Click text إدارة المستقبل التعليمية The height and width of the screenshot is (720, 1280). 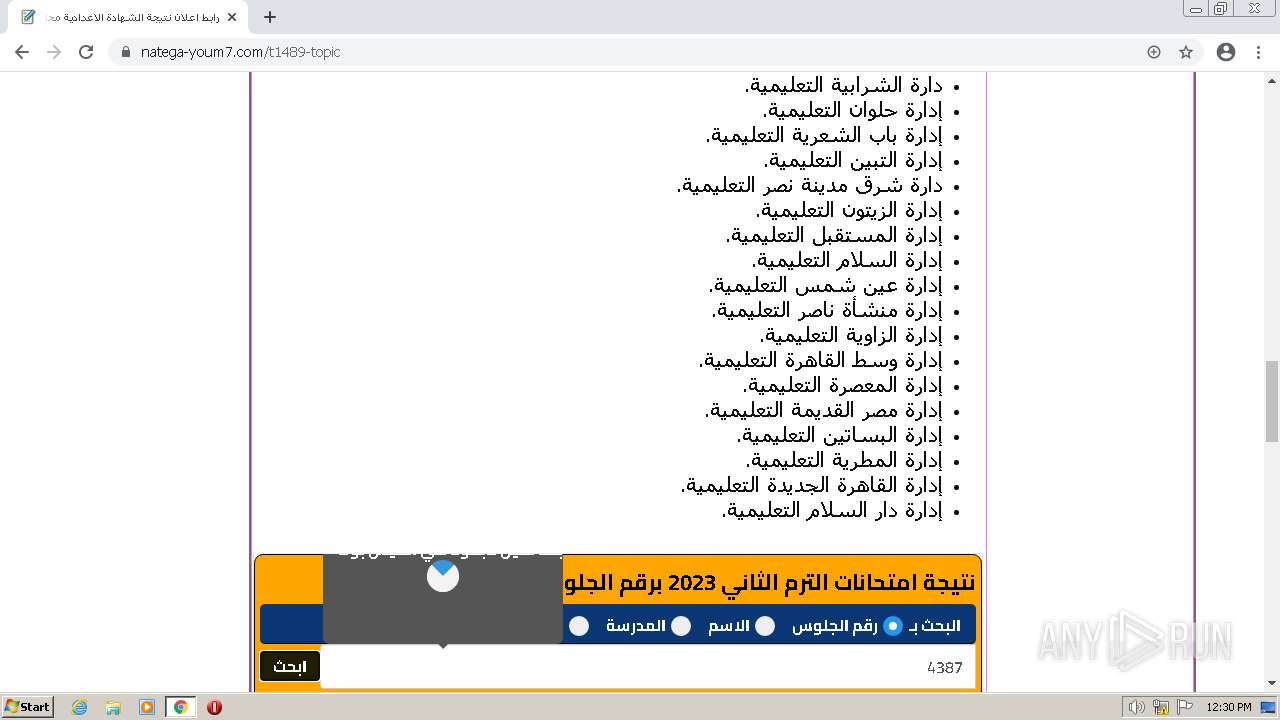834,235
